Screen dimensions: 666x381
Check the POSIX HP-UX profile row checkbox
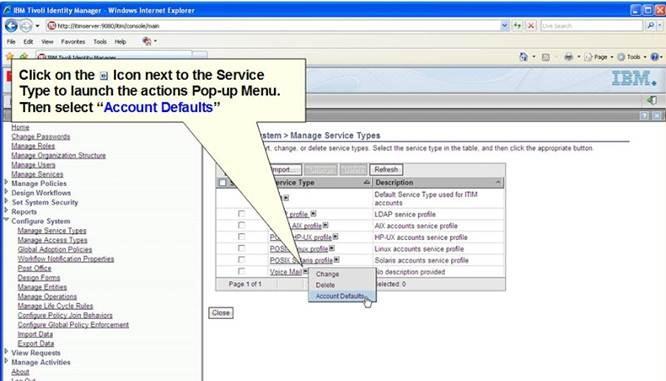[241, 237]
